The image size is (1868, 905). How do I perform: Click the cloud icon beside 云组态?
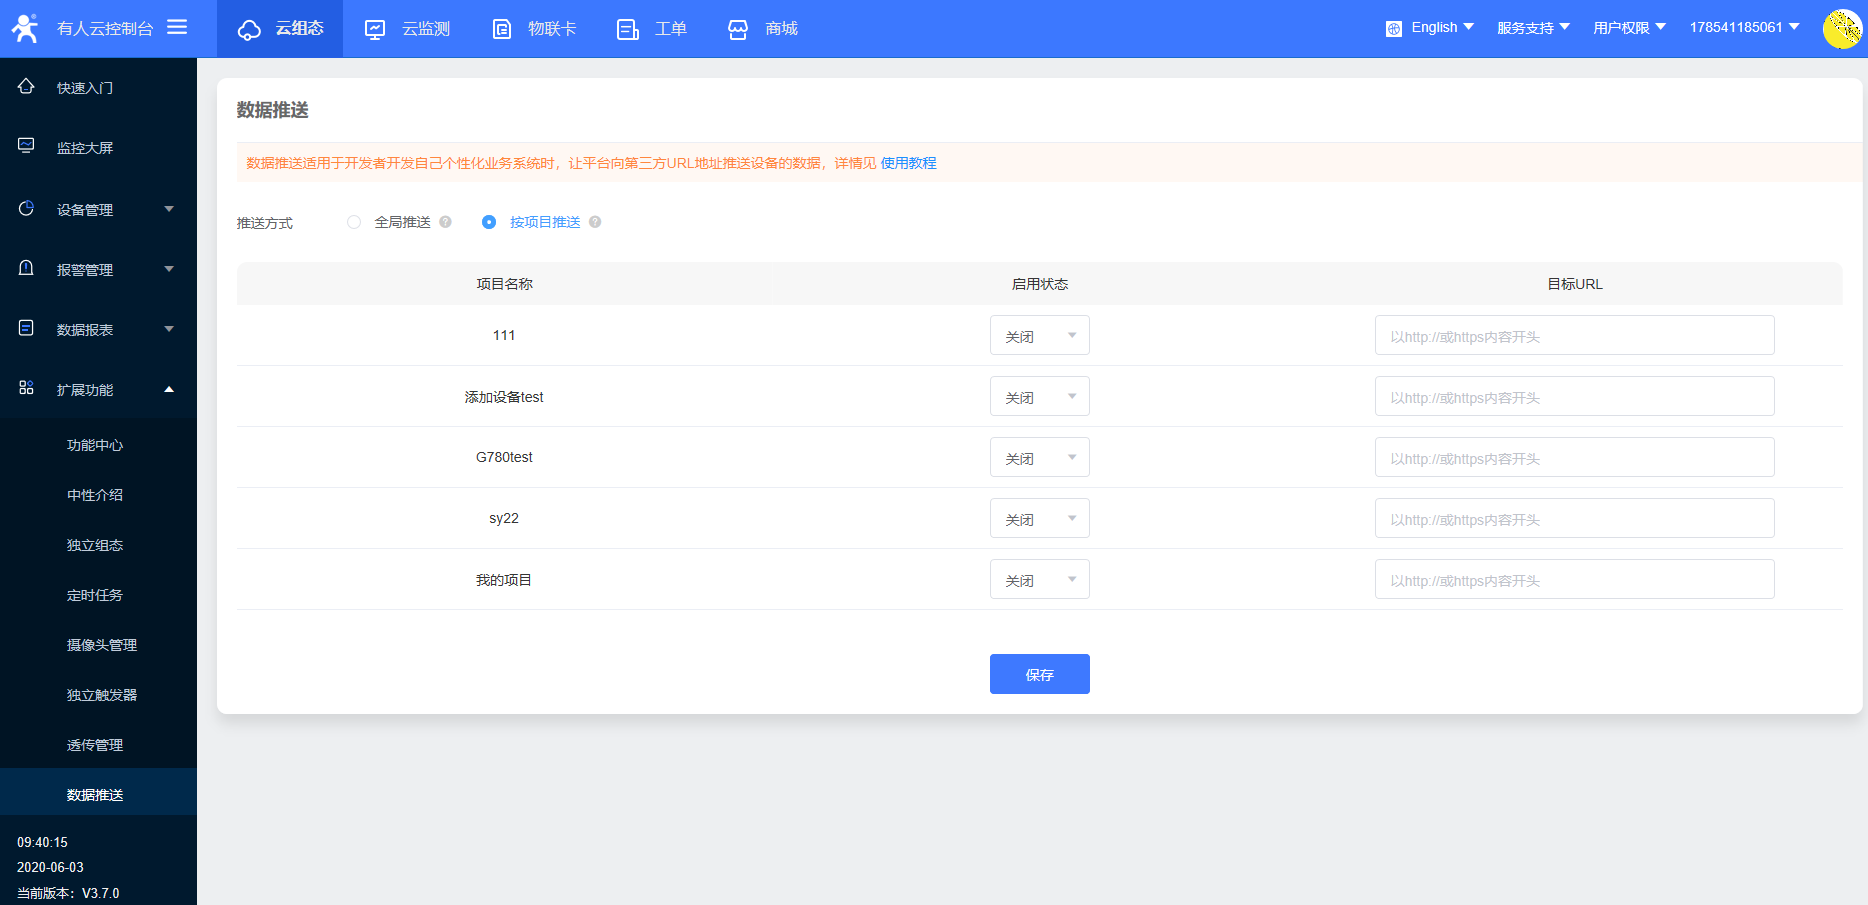pyautogui.click(x=249, y=30)
